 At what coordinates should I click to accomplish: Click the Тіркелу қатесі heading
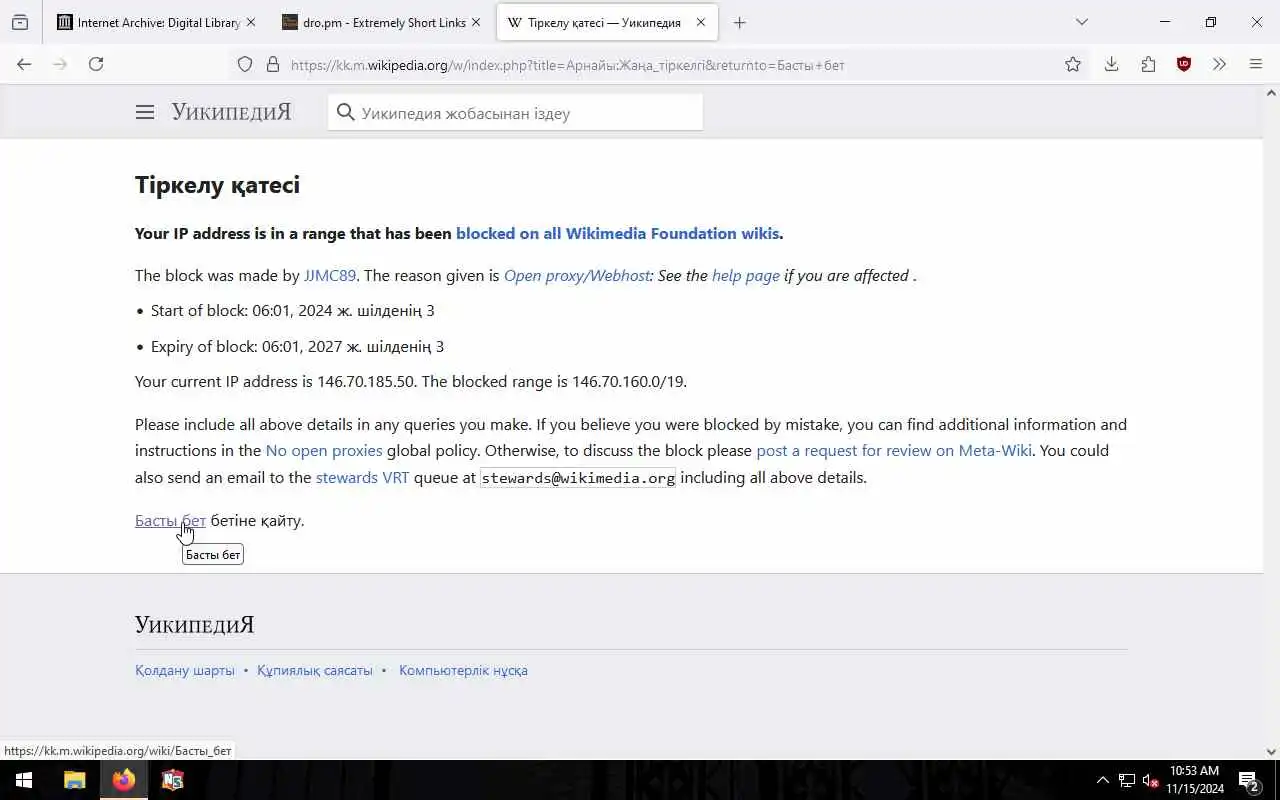tap(217, 185)
